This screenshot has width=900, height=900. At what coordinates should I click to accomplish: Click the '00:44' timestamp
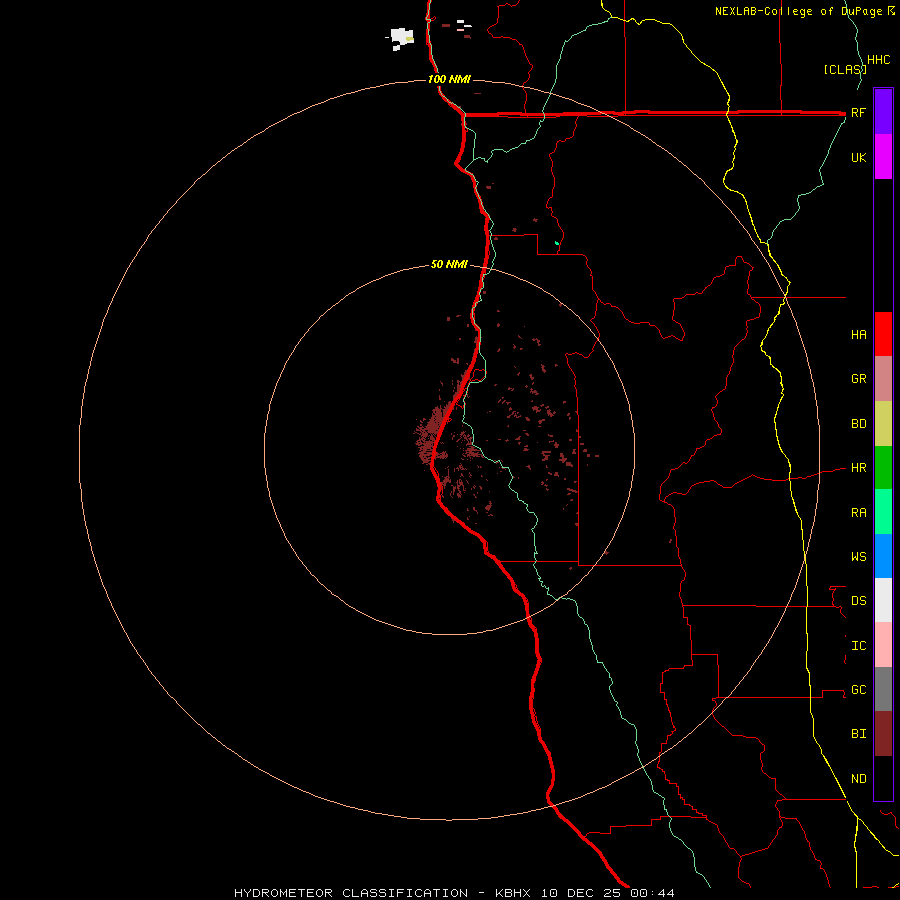click(652, 893)
